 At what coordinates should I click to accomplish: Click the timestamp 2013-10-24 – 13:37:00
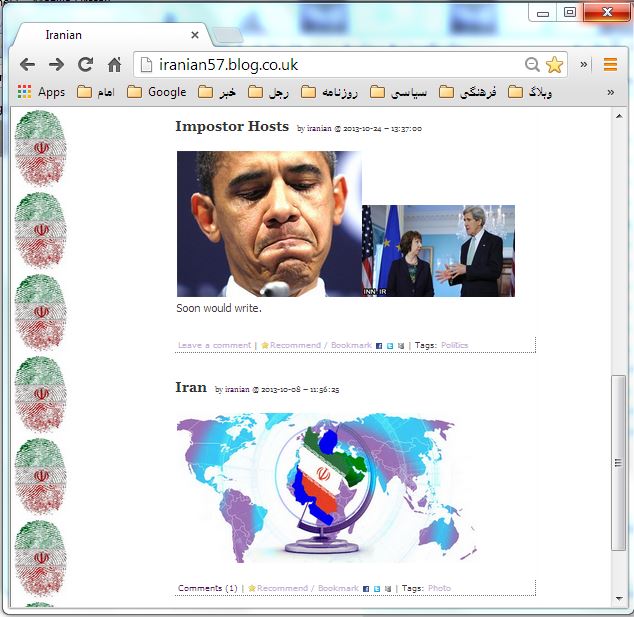pyautogui.click(x=382, y=129)
